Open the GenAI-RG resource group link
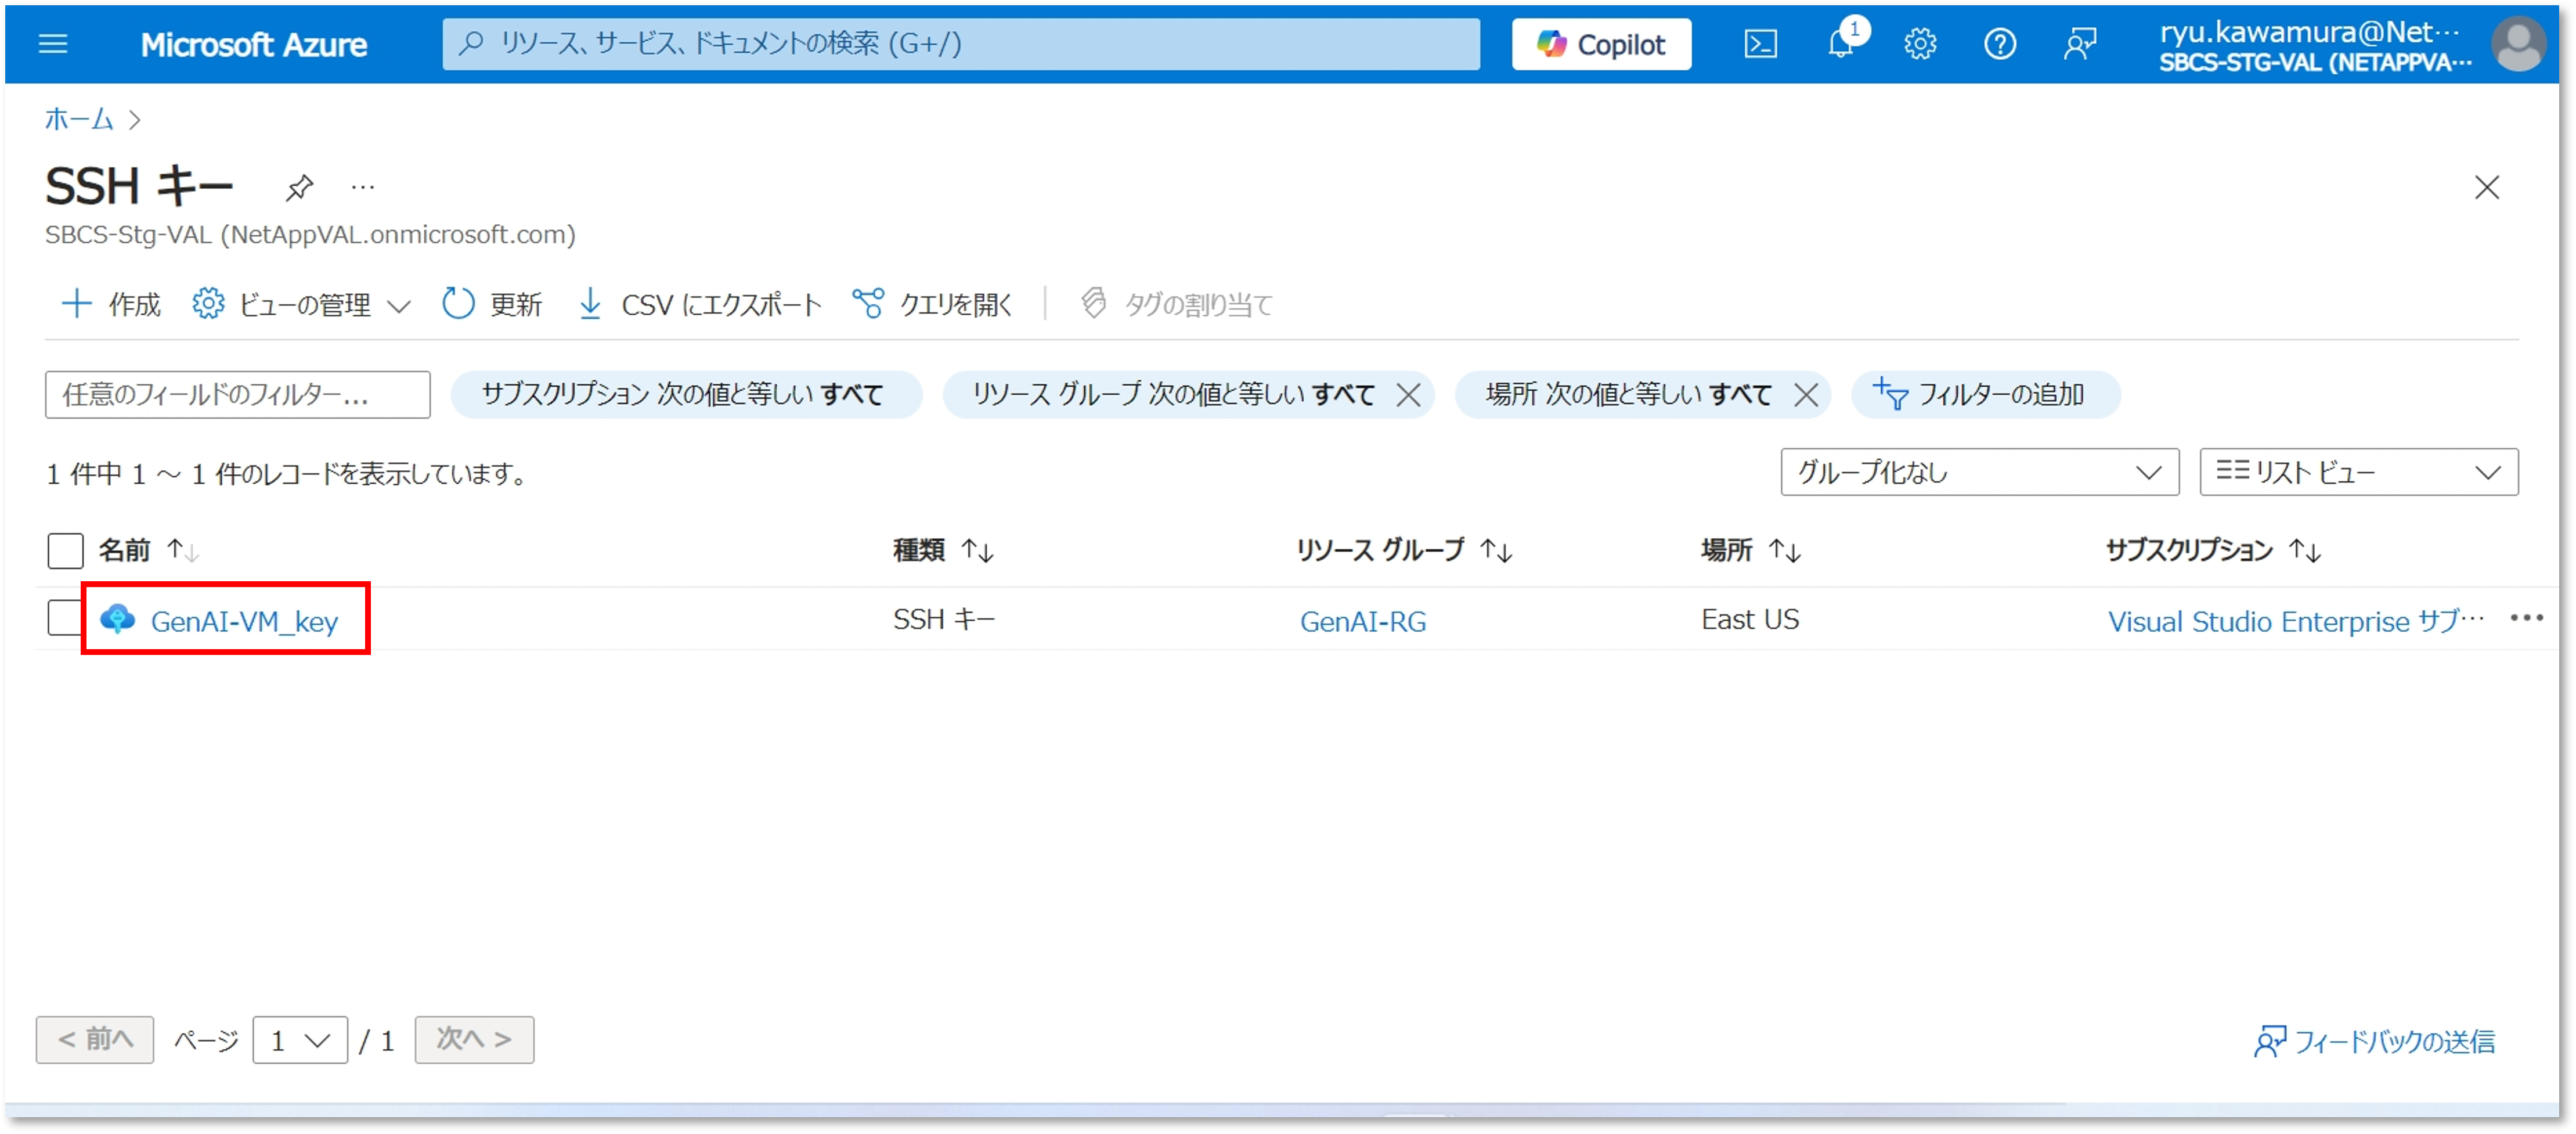 coord(1362,621)
